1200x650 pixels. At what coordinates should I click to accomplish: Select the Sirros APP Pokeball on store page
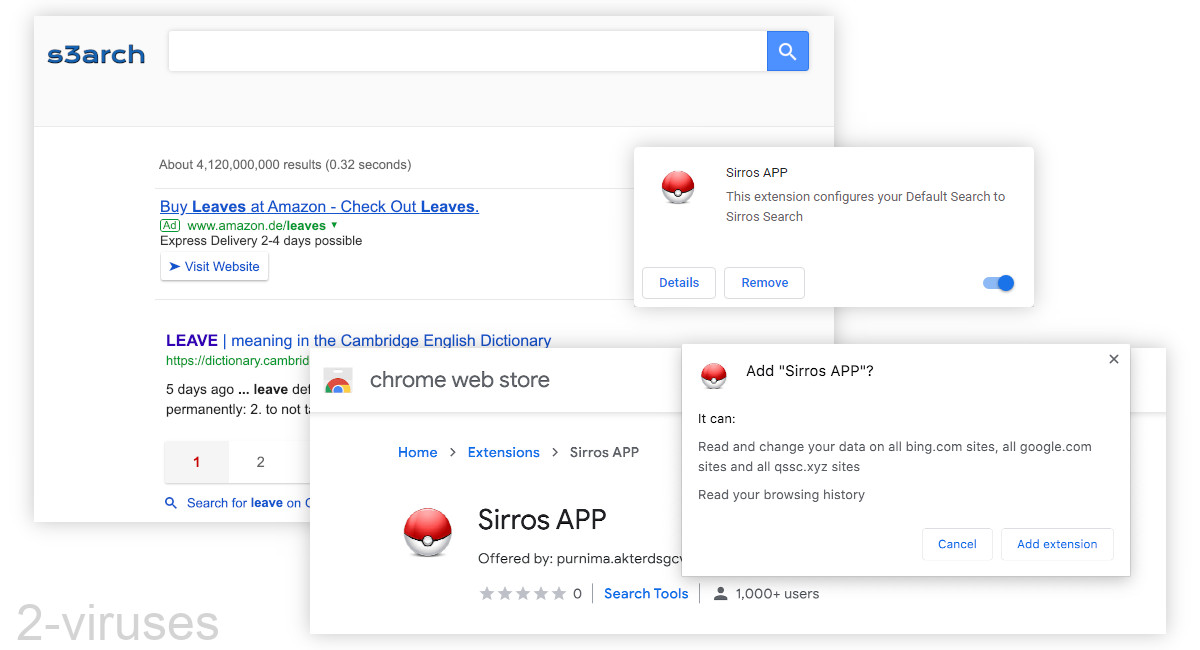[428, 532]
